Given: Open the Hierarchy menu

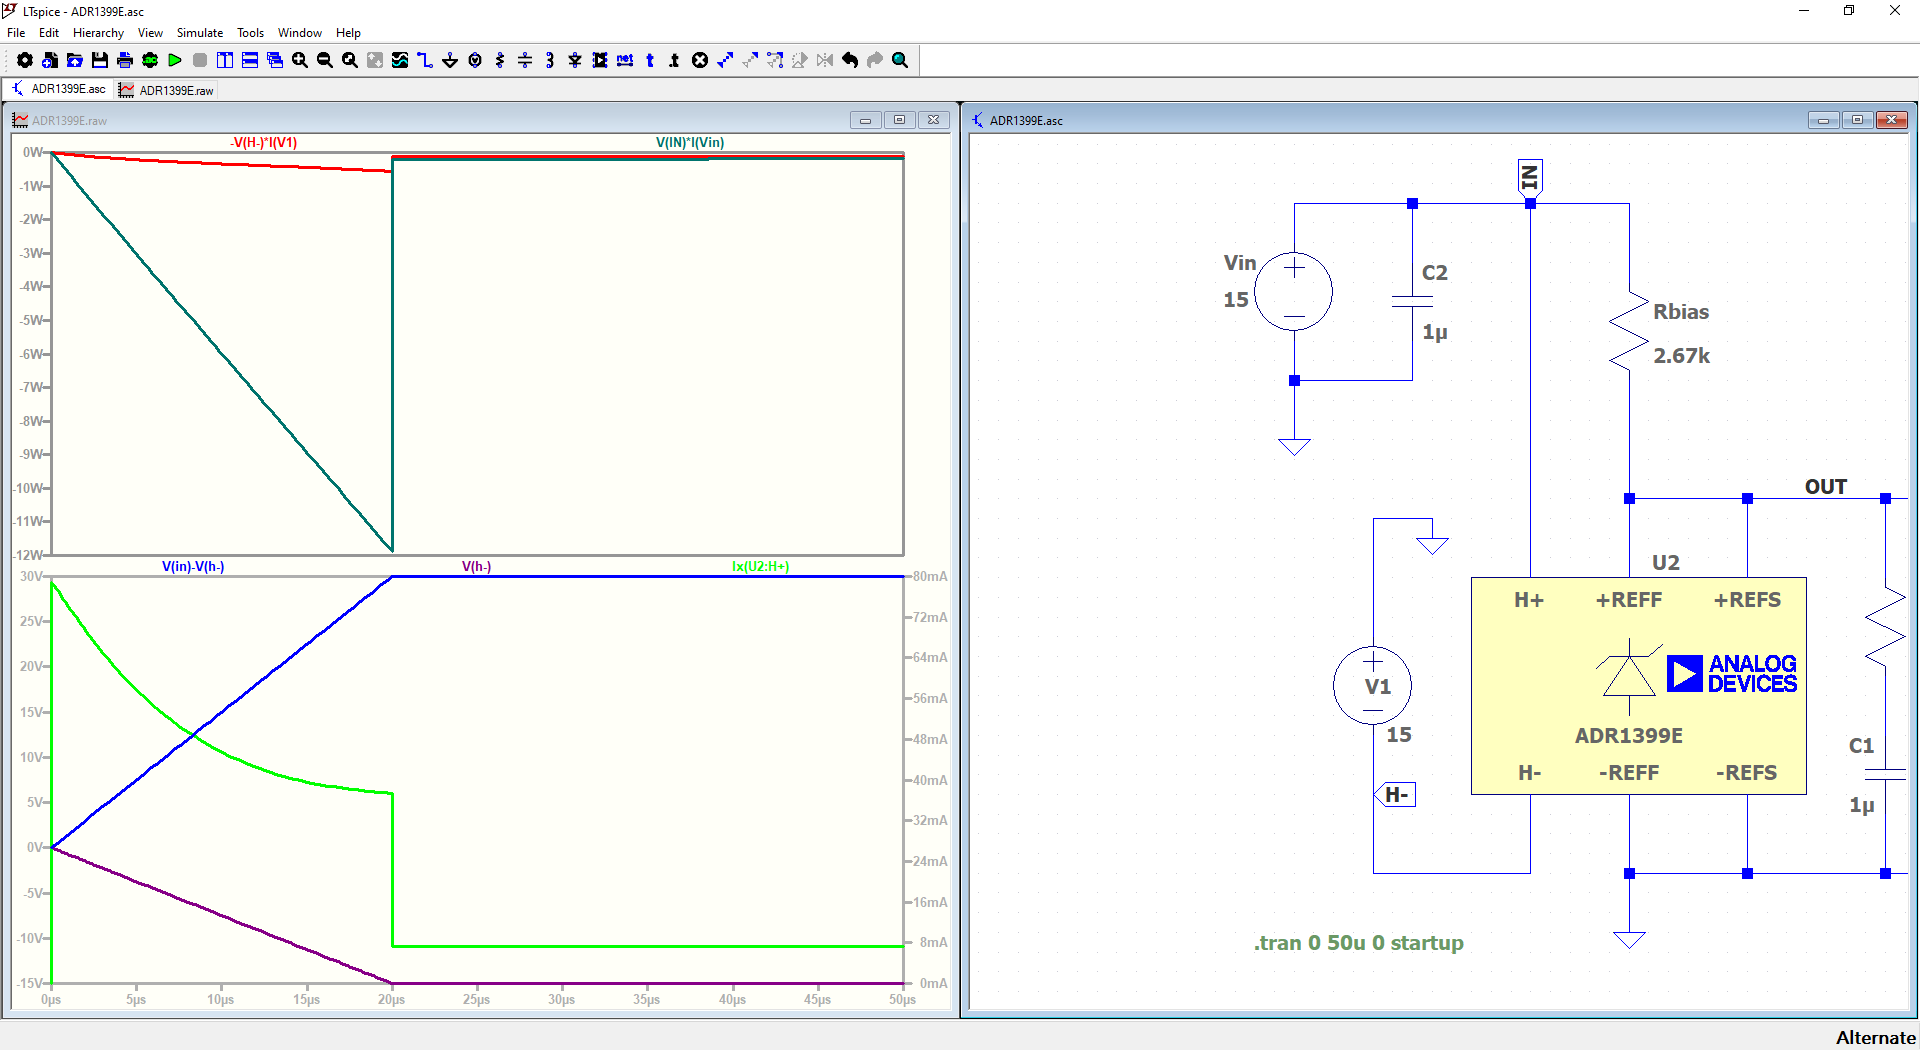Looking at the screenshot, I should pyautogui.click(x=98, y=33).
